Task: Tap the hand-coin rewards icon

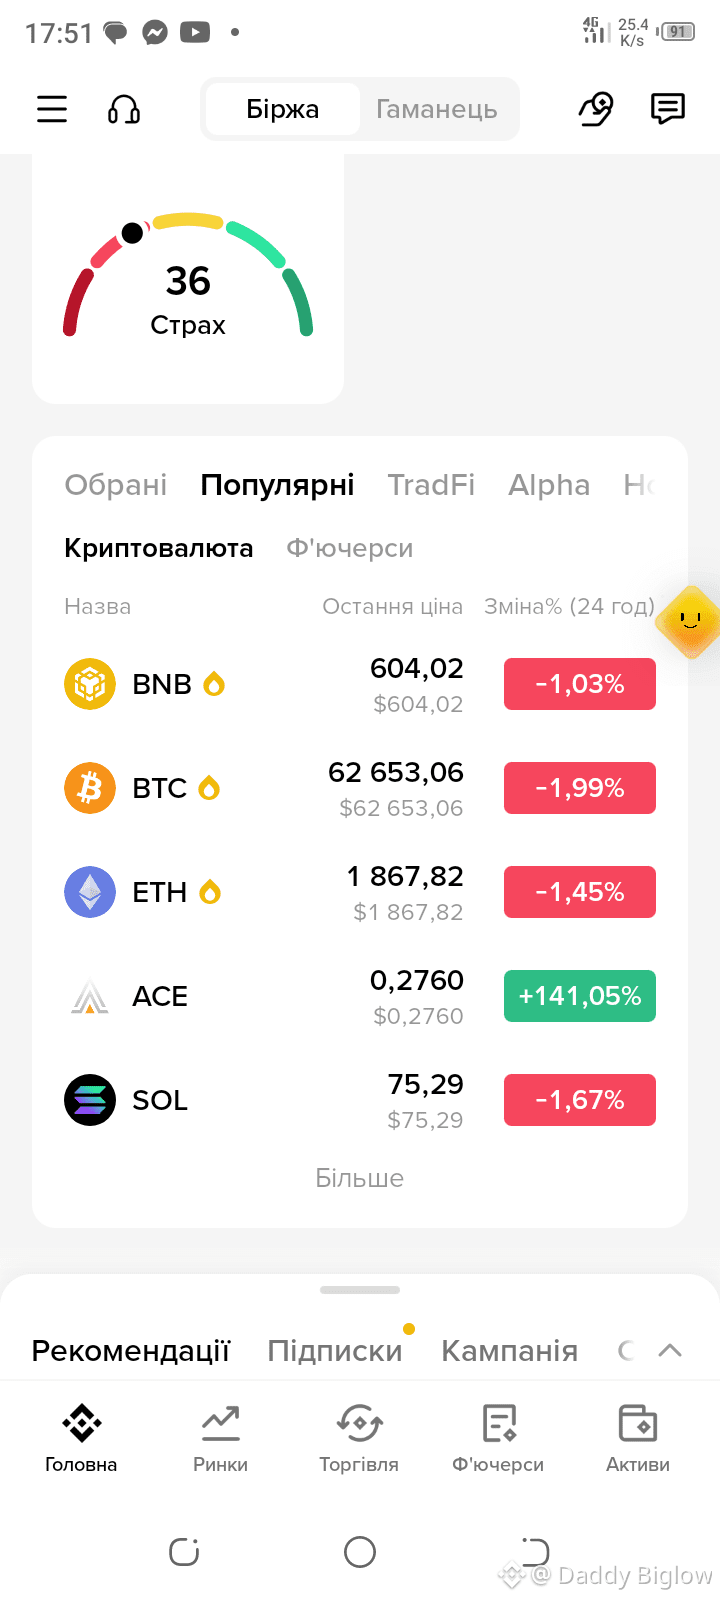Action: pos(596,108)
